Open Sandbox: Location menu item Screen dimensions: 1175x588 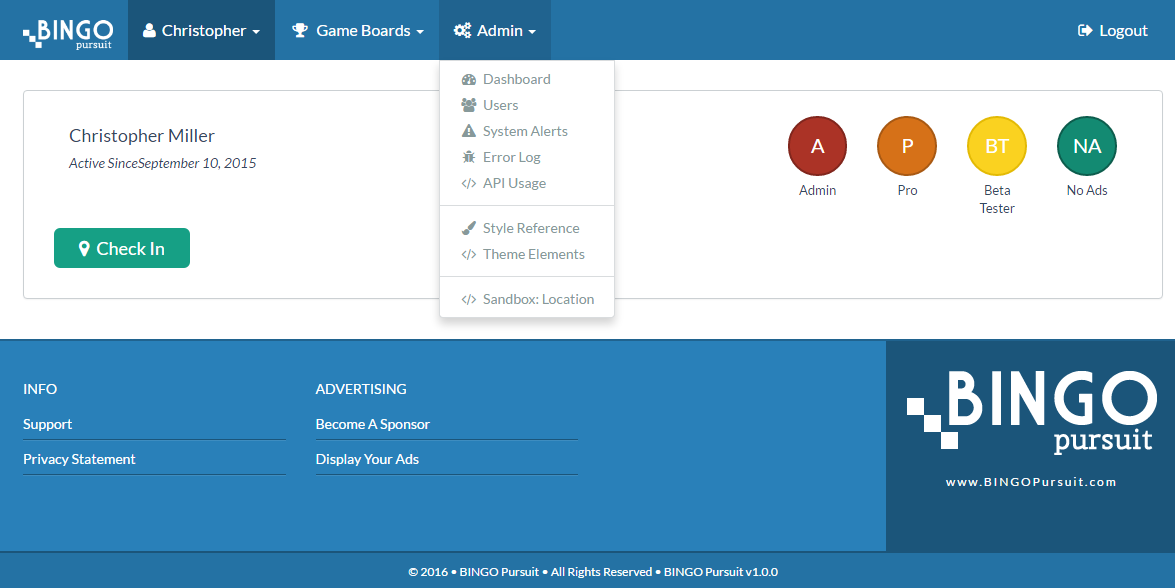pos(538,300)
